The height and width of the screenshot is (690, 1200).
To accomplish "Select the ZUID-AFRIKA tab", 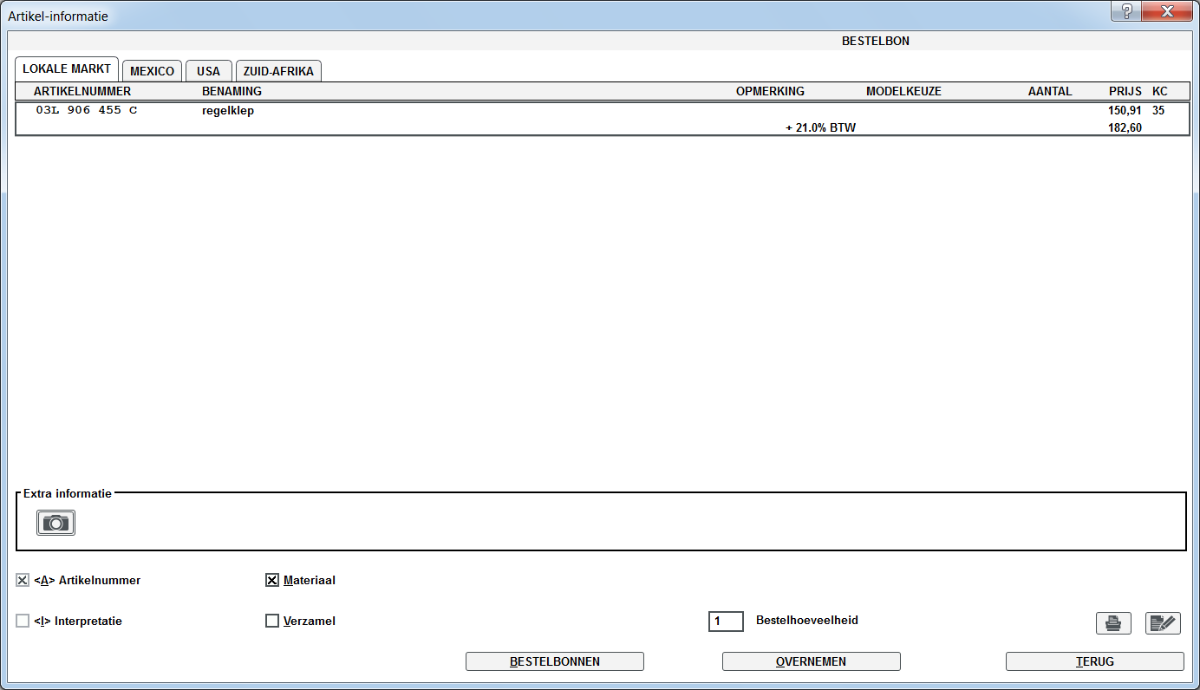I will click(x=279, y=71).
